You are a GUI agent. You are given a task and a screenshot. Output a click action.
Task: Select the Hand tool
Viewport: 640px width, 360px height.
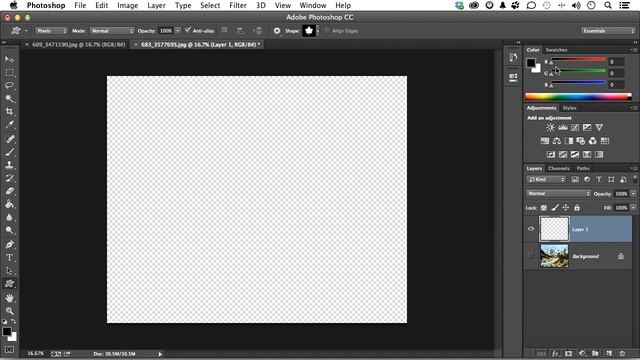tap(9, 298)
